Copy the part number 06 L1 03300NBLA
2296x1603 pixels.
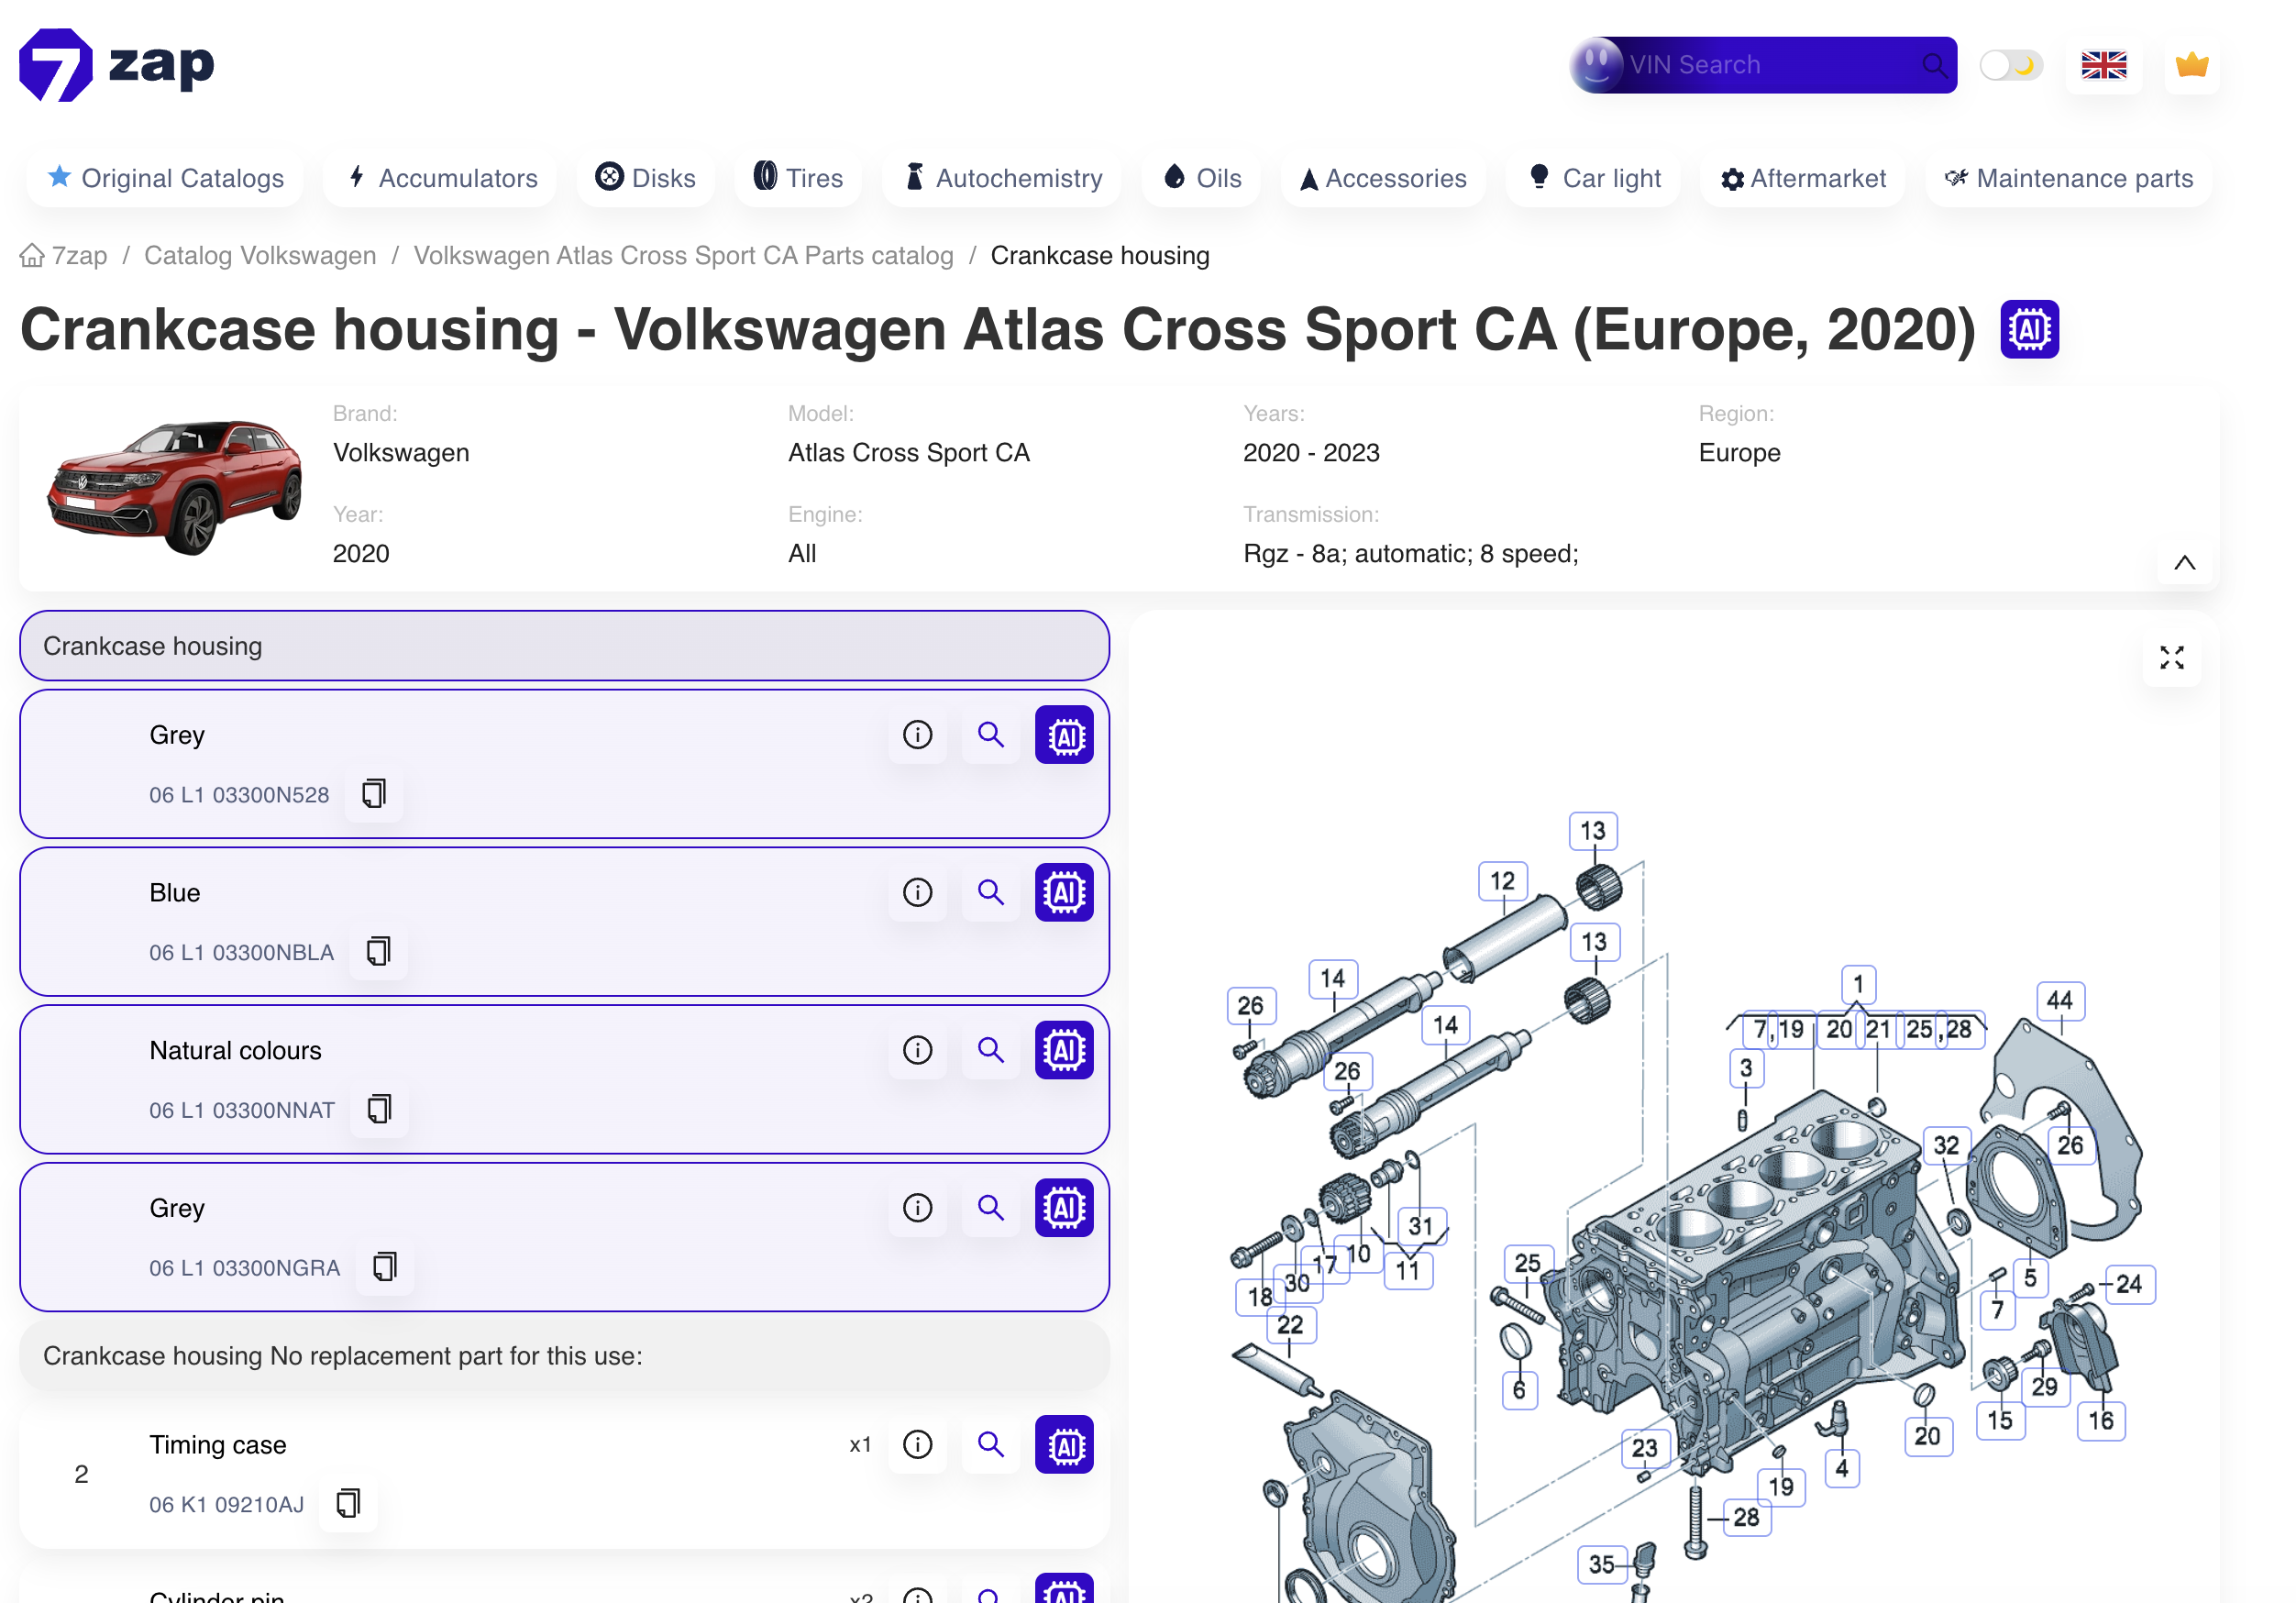(x=378, y=952)
